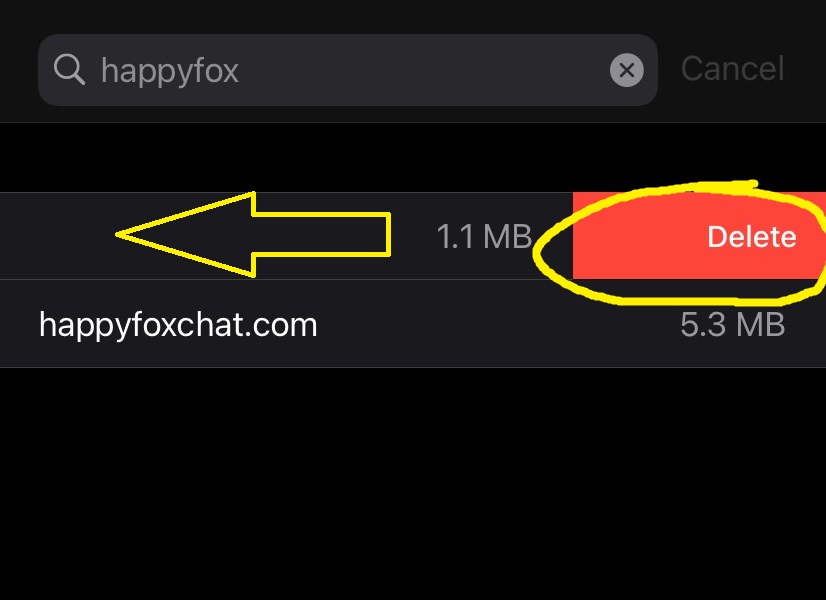The width and height of the screenshot is (826, 600).
Task: Click the arrowhead tip of yellow arrow
Action: tap(118, 234)
